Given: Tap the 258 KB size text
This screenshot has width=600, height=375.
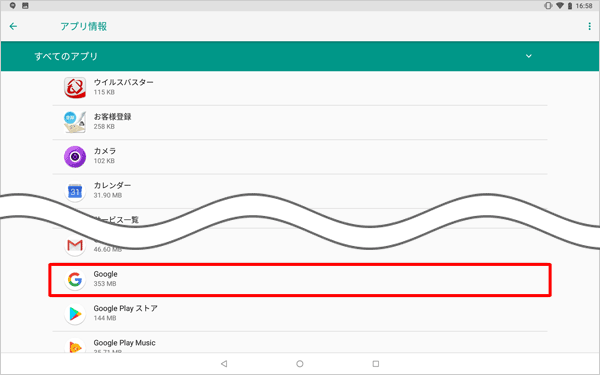Looking at the screenshot, I should (104, 127).
